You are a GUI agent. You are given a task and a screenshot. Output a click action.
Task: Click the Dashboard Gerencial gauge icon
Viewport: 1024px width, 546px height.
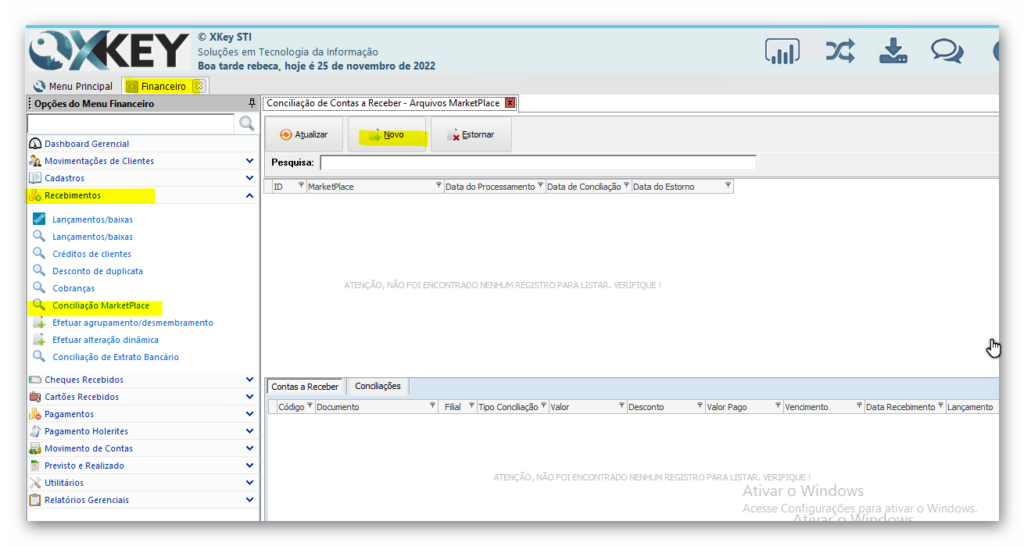coord(35,144)
